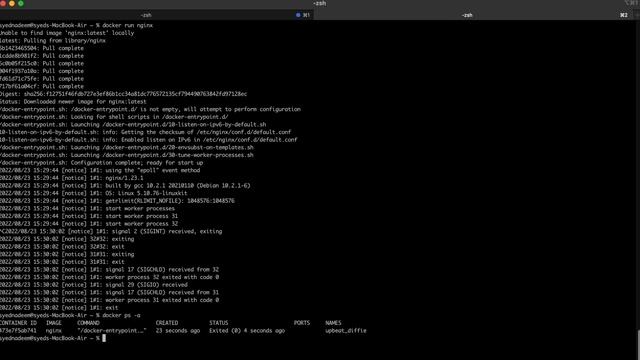The height and width of the screenshot is (360, 640).
Task: Click the 'Exited (0) 4 seconds ago' status
Action: point(247,331)
